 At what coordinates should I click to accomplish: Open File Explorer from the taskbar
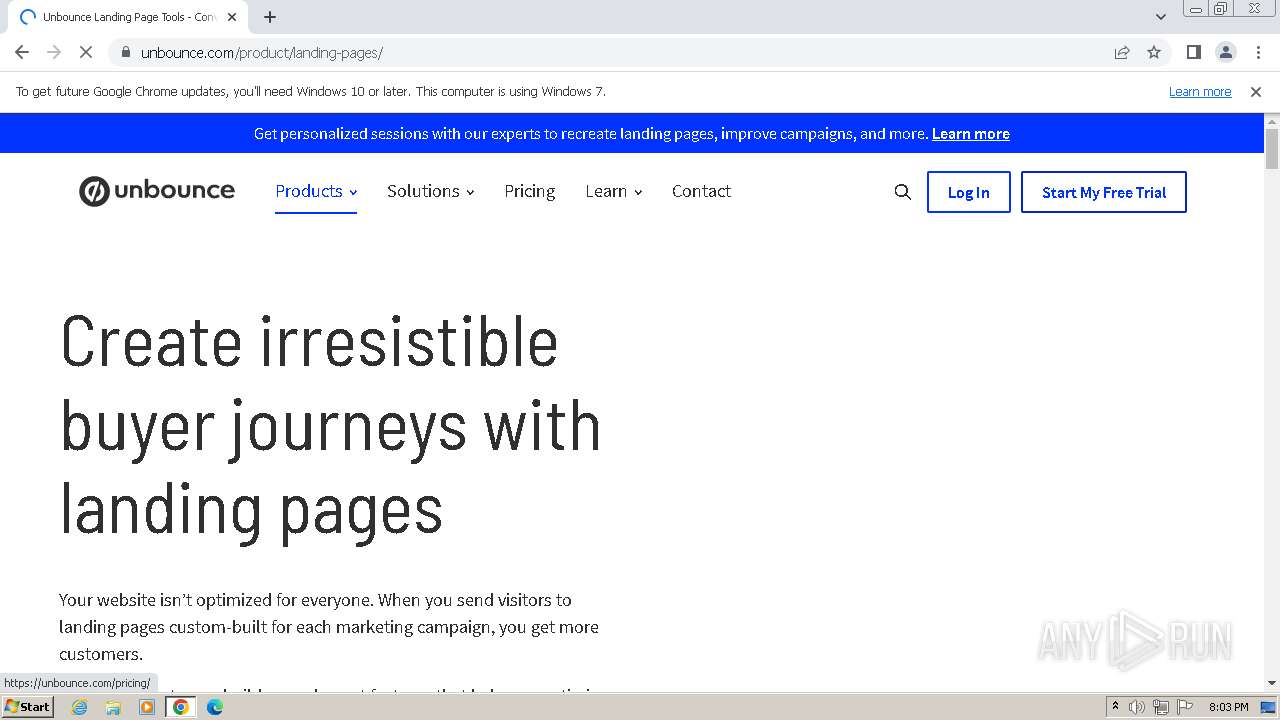(113, 707)
